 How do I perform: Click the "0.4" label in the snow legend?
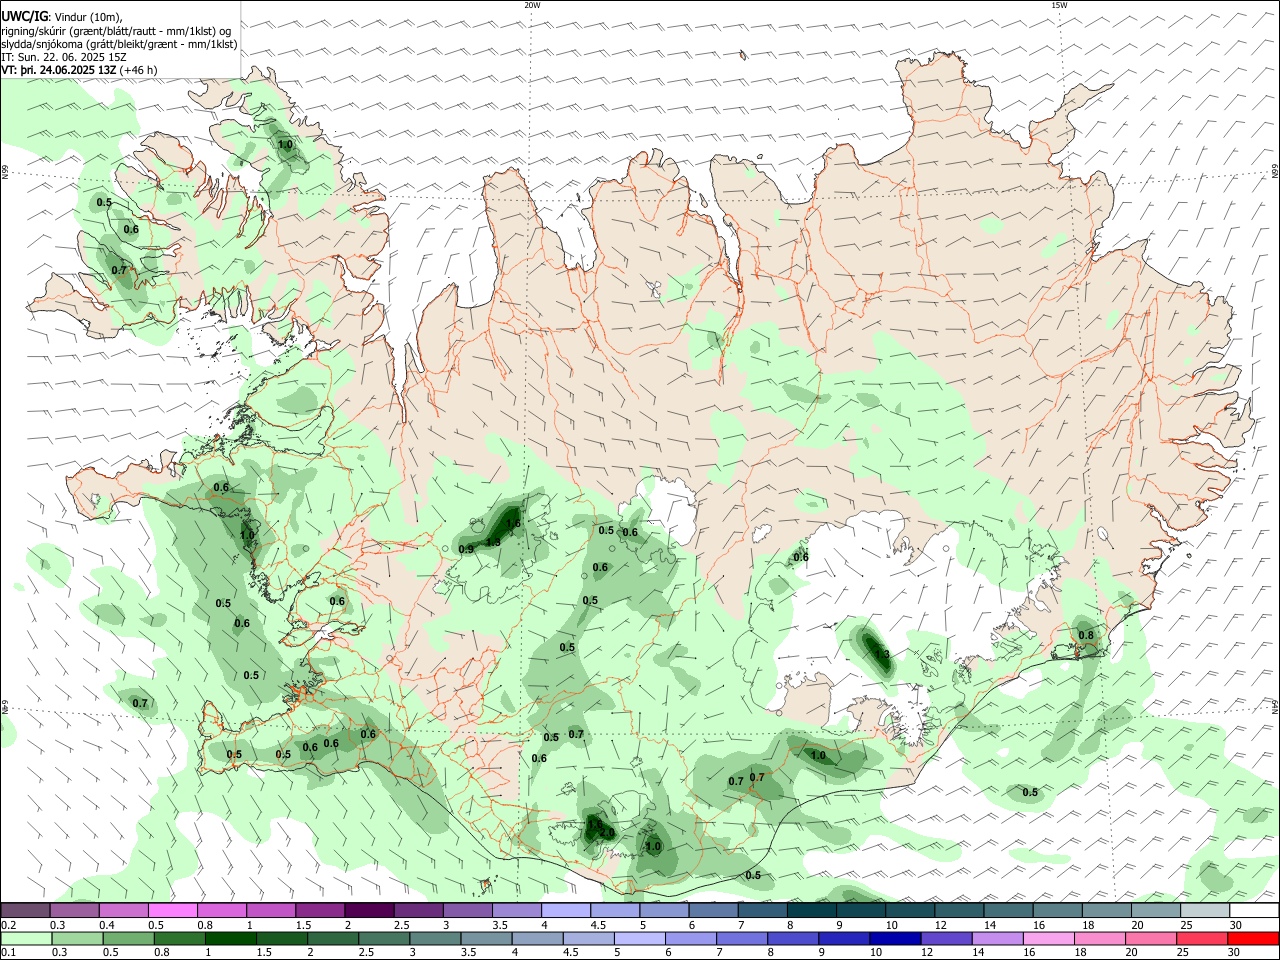click(107, 926)
